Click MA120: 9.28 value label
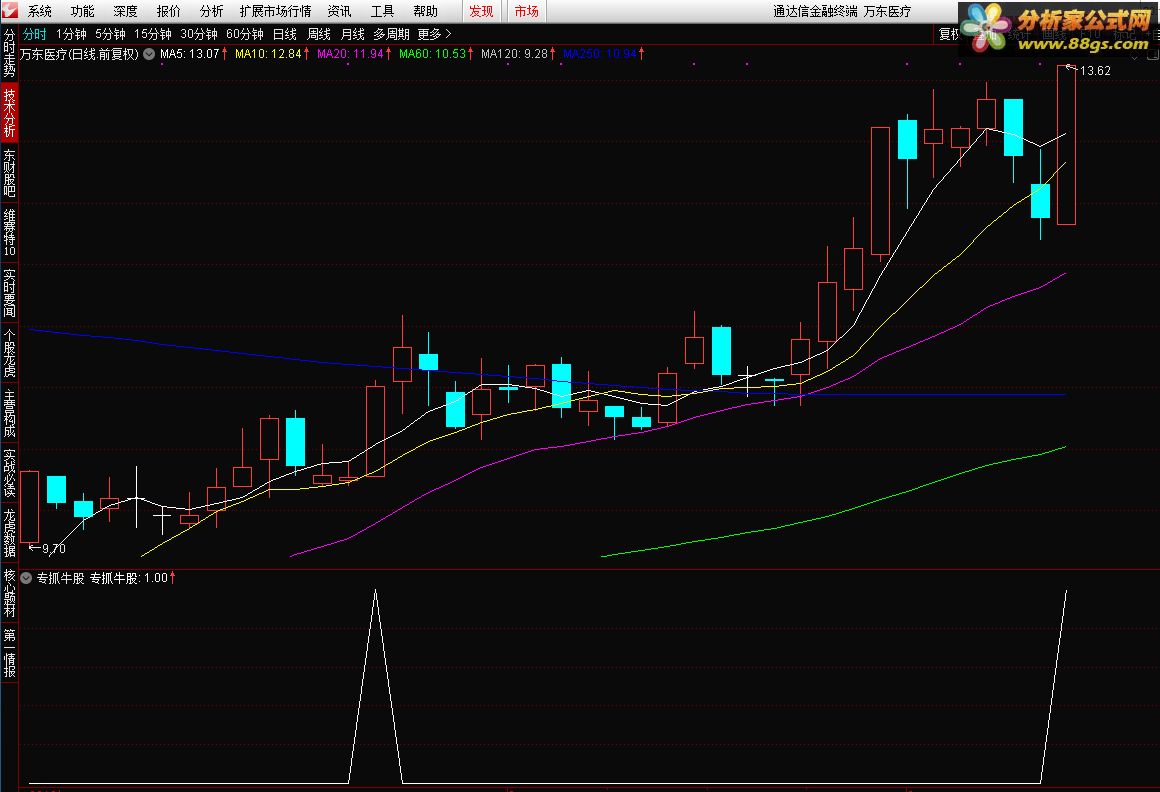Viewport: 1160px width, 792px height. coord(514,54)
